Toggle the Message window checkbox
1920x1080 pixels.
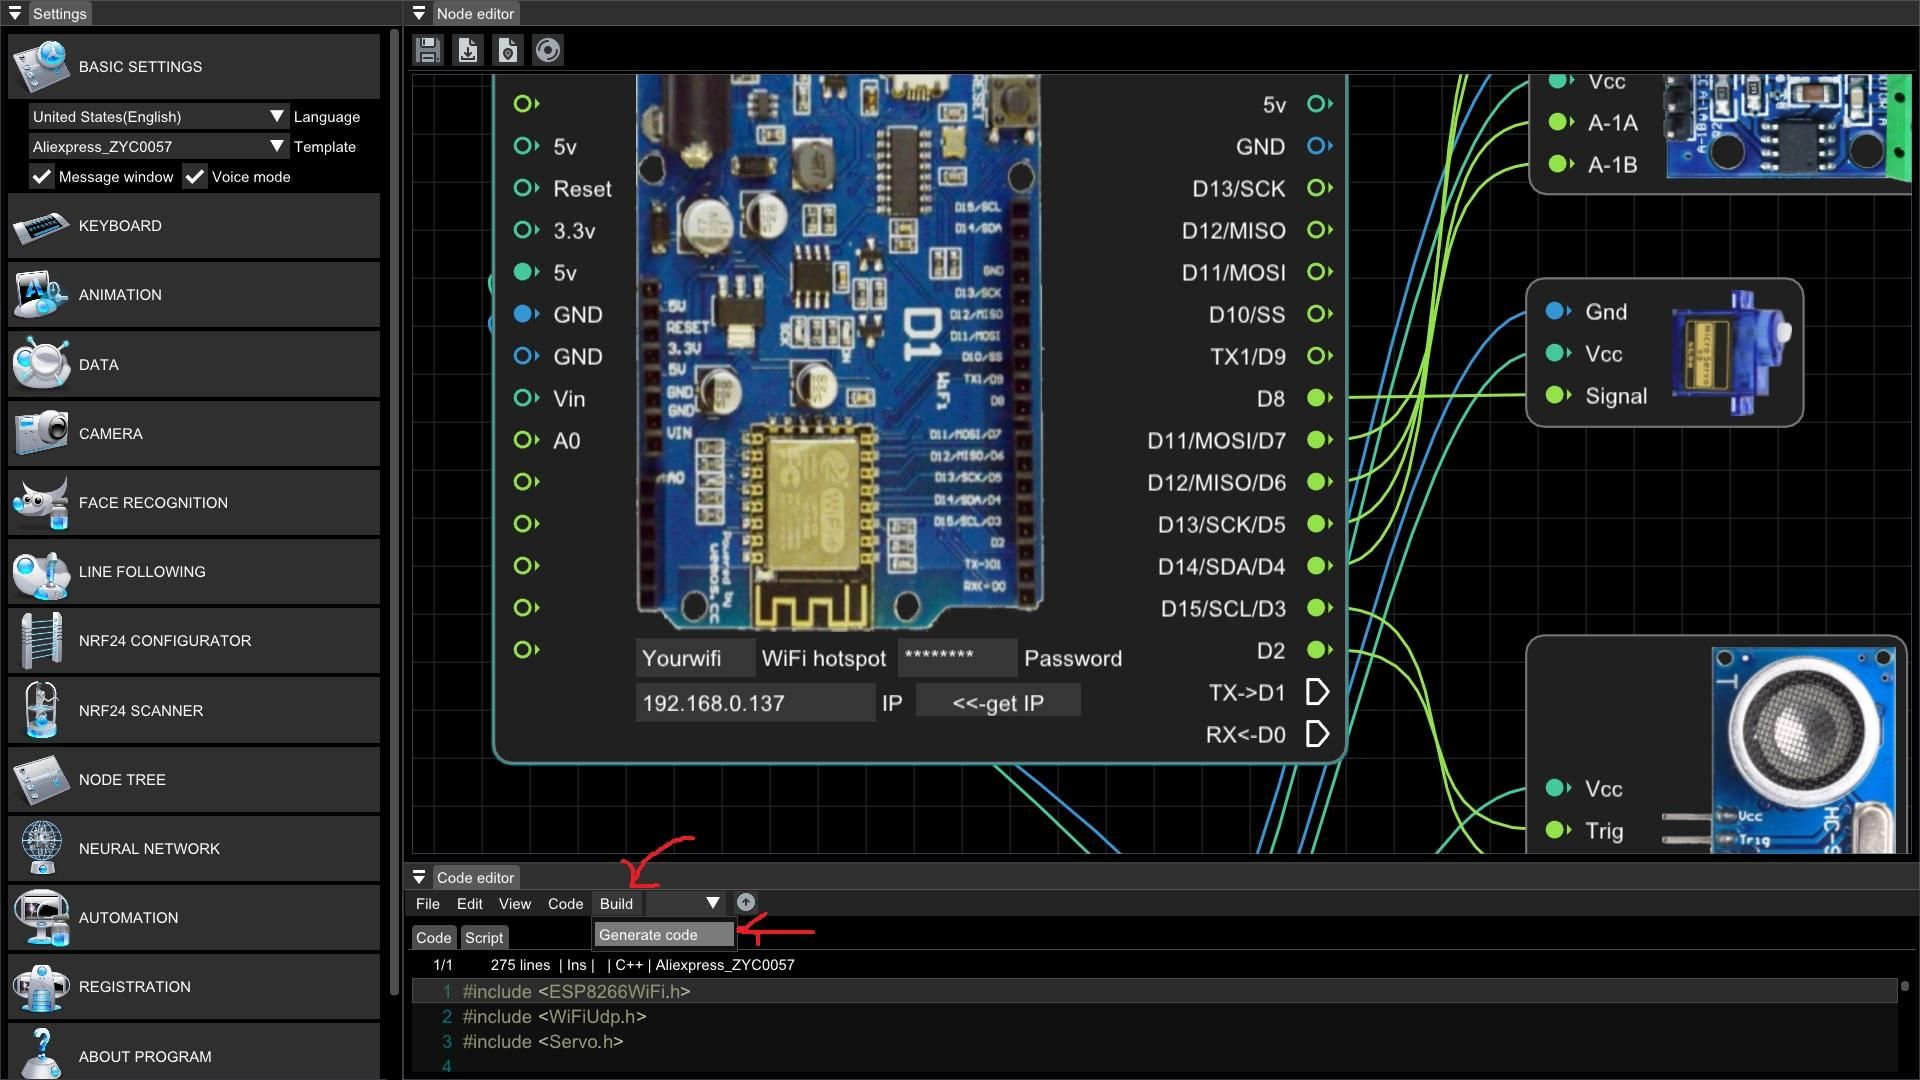click(x=41, y=177)
